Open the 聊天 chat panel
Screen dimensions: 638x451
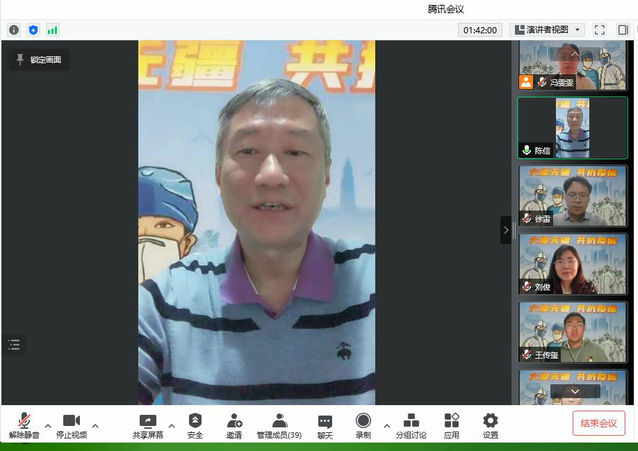pos(325,425)
